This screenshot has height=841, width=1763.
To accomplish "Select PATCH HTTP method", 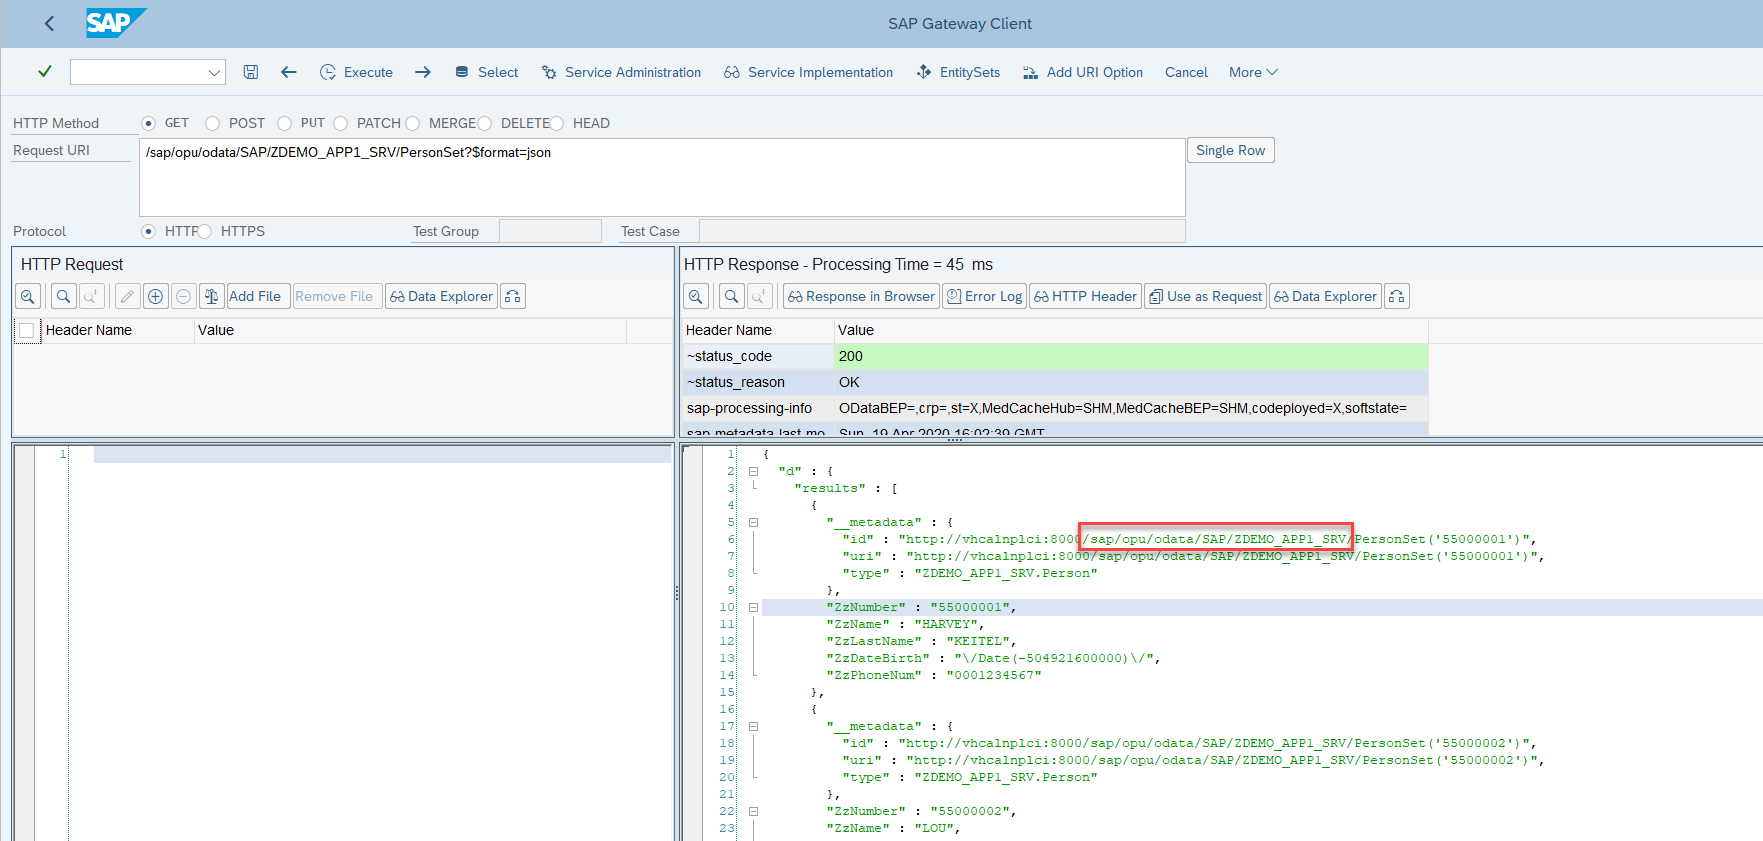I will pos(340,123).
